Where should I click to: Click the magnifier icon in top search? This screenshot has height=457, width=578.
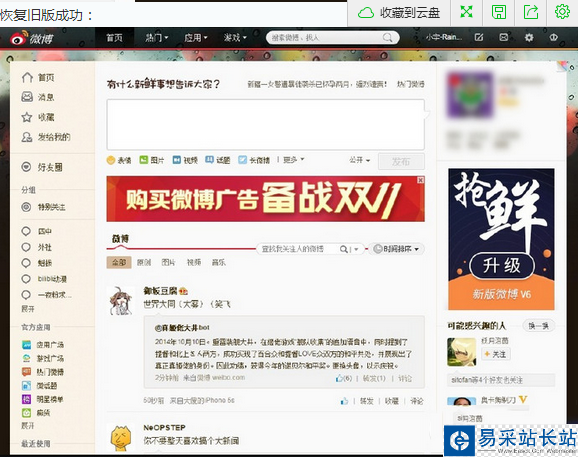coord(387,38)
